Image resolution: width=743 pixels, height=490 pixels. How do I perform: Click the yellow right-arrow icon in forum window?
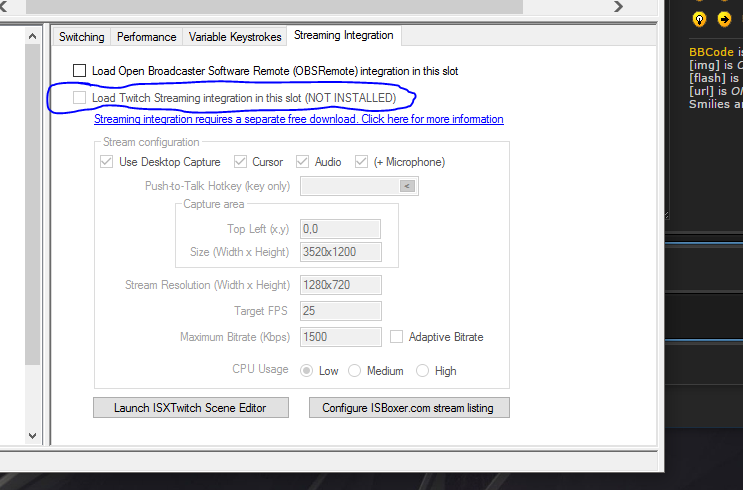coord(724,19)
